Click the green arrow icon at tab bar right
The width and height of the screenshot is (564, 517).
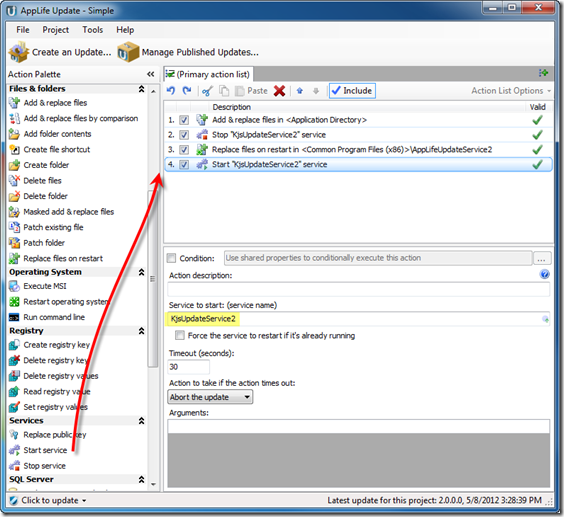[543, 73]
